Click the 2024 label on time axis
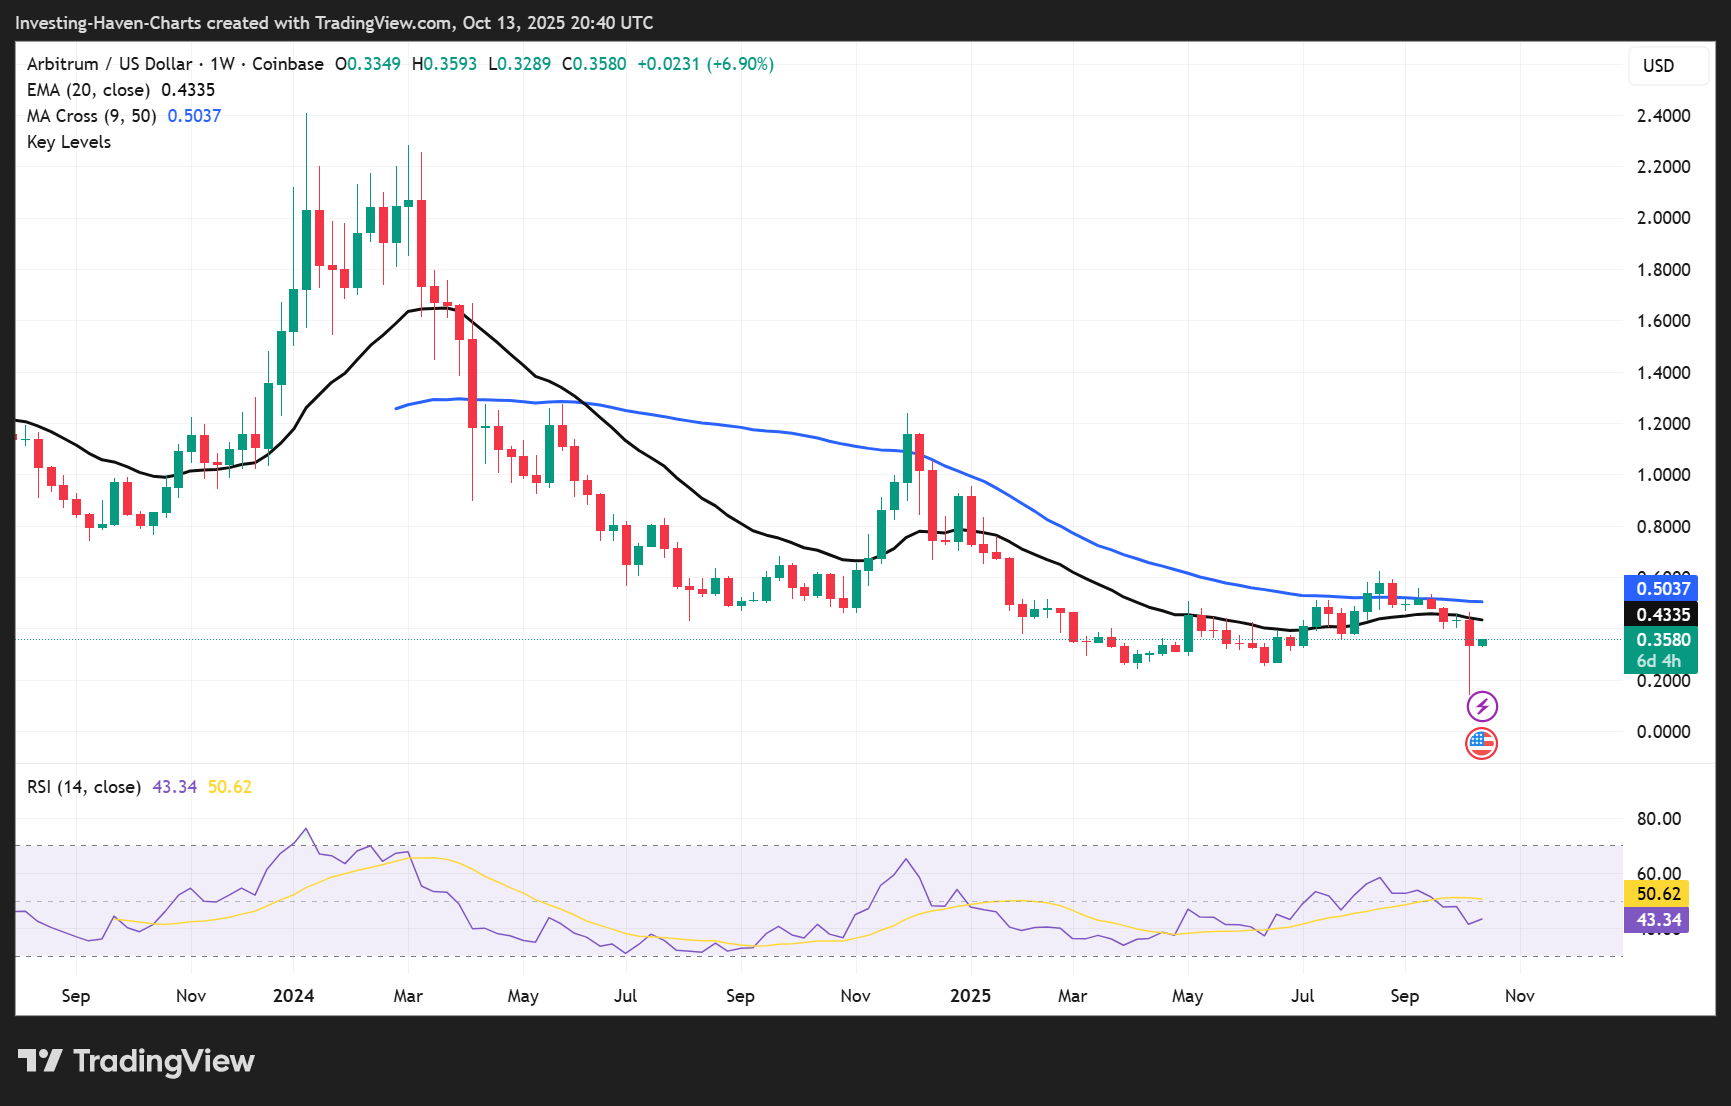1731x1106 pixels. (293, 996)
